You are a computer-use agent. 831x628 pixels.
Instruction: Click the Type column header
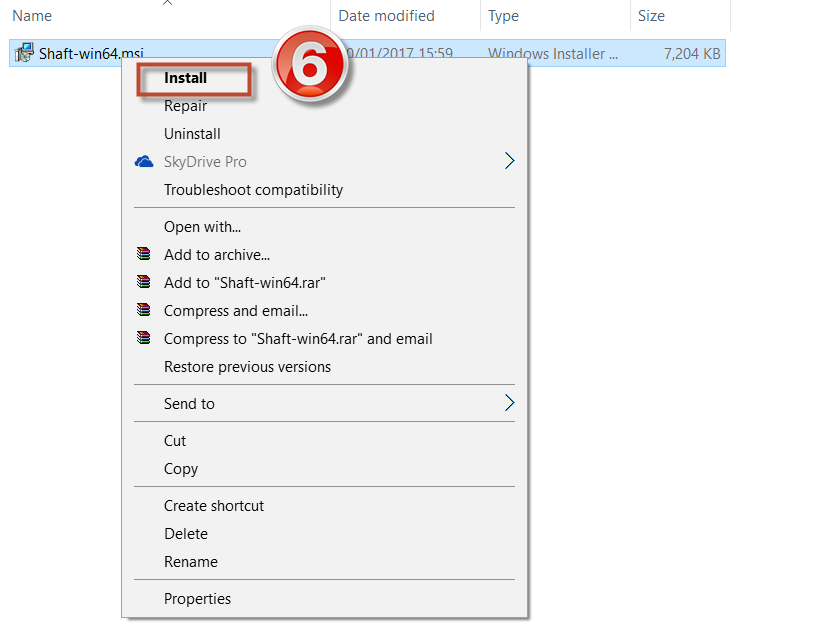[x=504, y=16]
